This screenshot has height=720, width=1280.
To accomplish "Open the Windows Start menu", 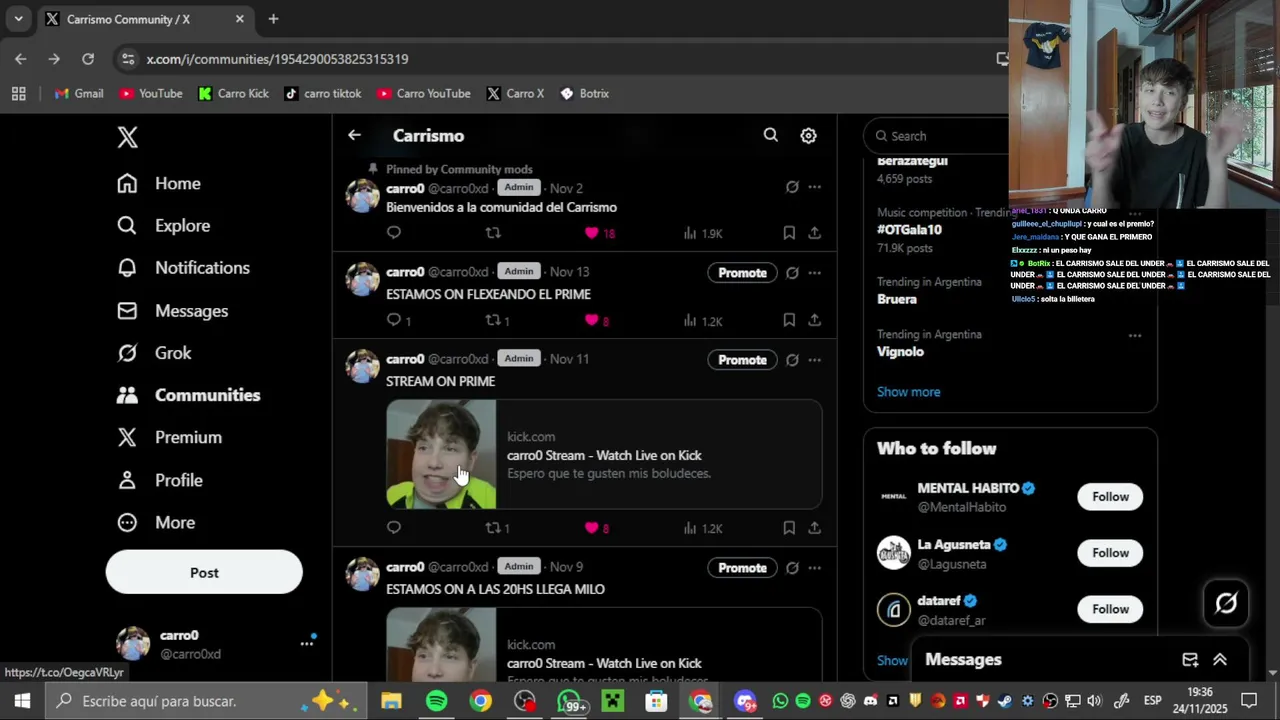I will click(22, 701).
